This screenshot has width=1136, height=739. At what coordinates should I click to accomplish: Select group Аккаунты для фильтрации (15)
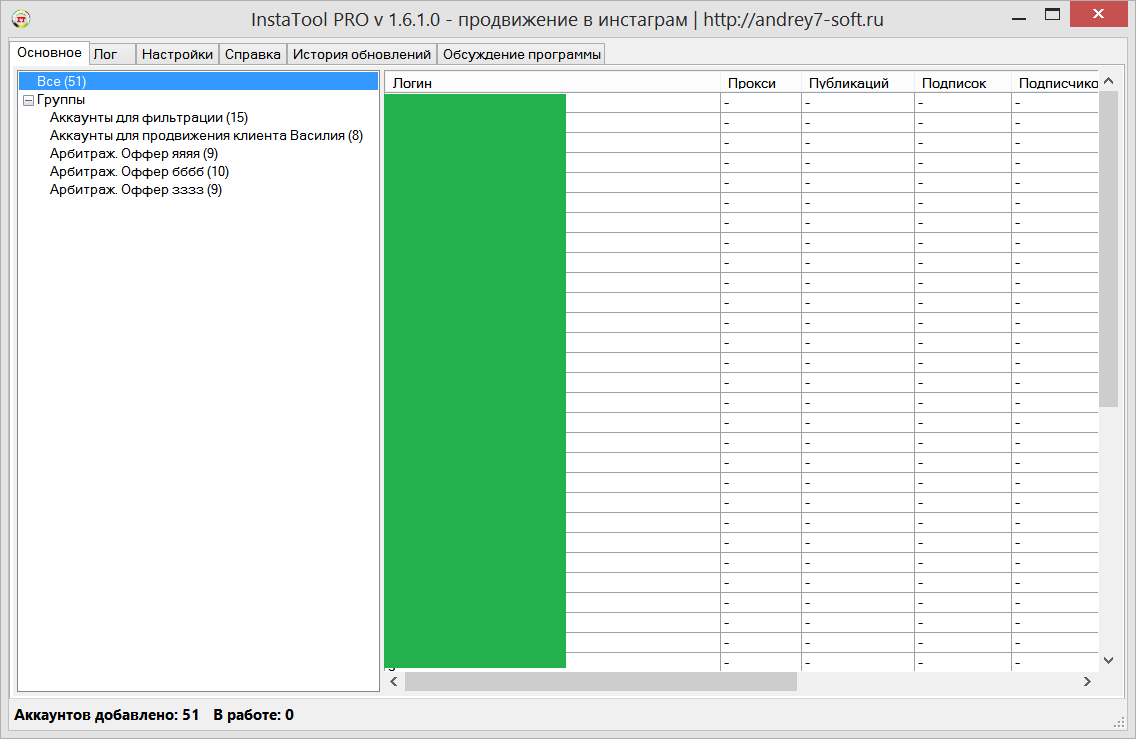click(149, 117)
